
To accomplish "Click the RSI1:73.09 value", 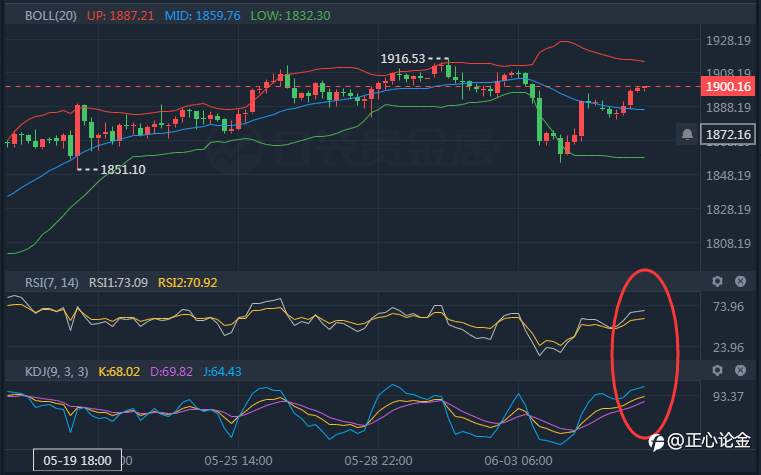I will 118,282.
